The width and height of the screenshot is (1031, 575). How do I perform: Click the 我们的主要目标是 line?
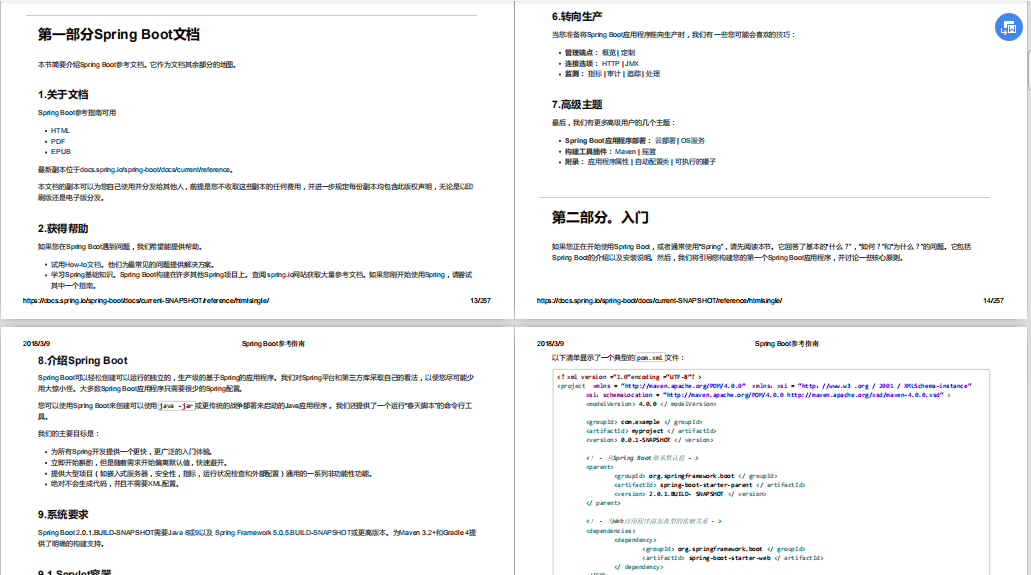click(x=68, y=434)
